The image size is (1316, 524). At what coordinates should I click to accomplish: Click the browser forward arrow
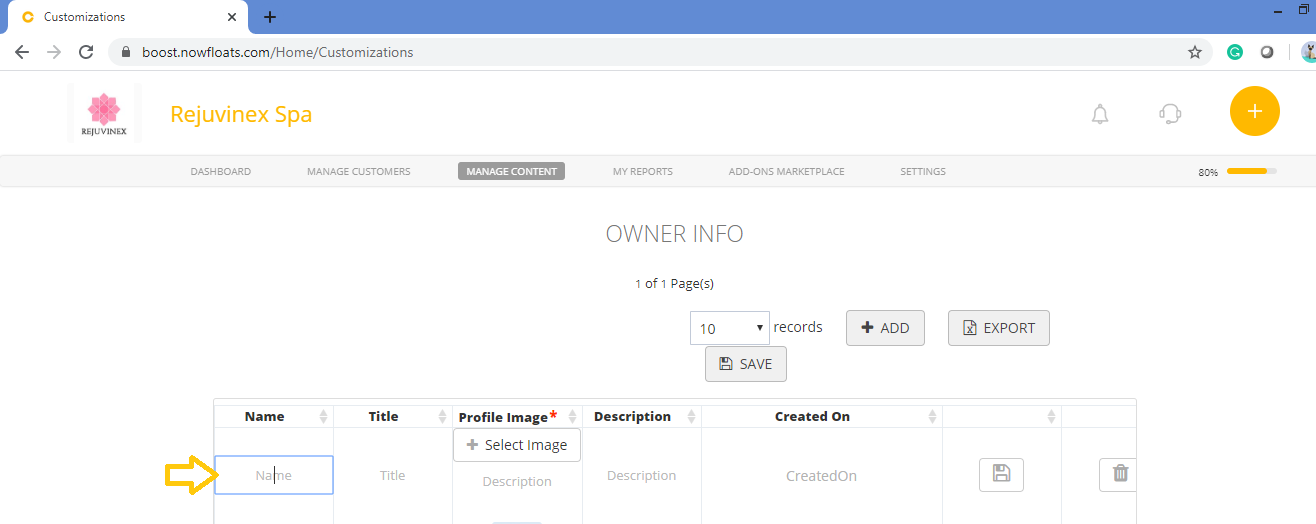[54, 52]
